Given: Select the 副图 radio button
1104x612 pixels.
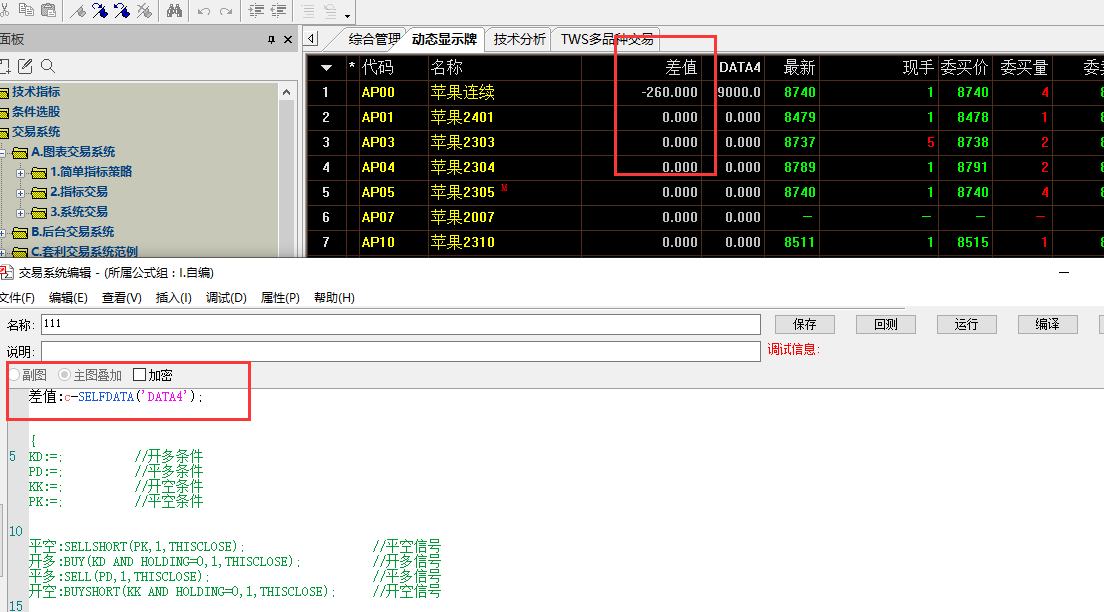Looking at the screenshot, I should point(13,375).
